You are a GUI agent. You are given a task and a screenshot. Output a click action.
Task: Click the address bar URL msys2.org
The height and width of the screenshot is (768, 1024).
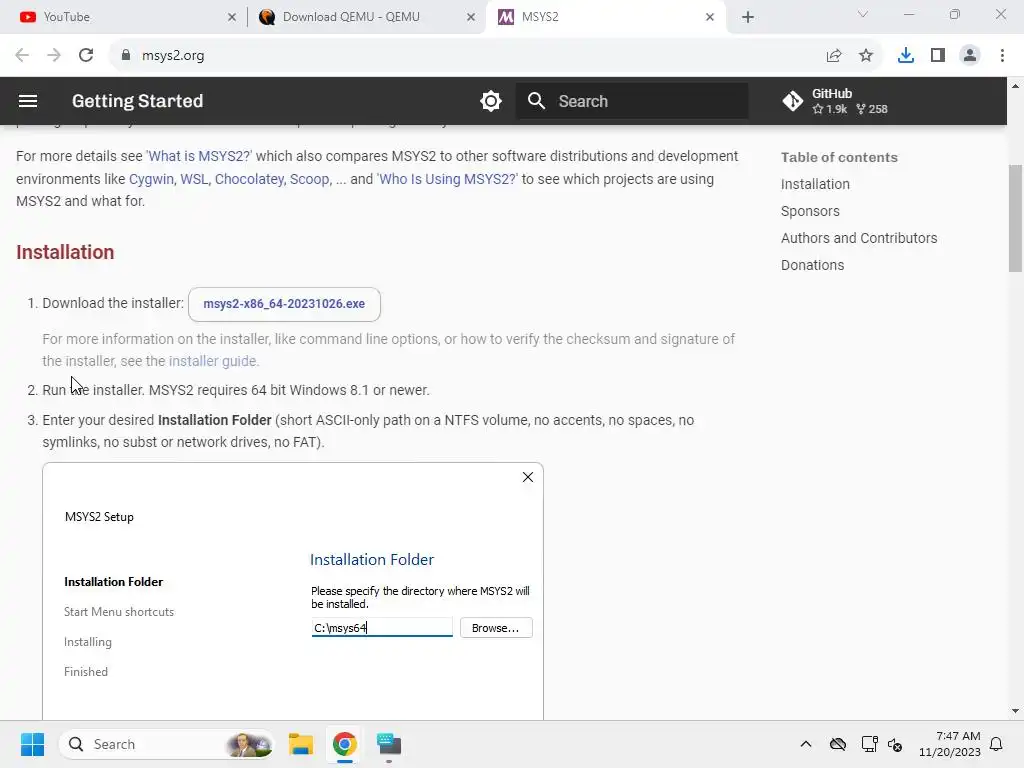[x=173, y=56]
